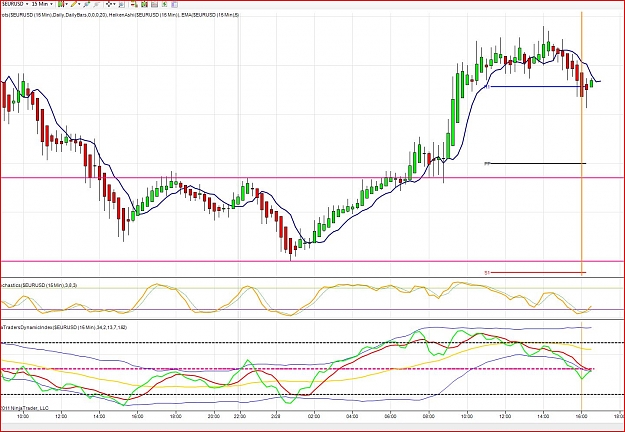Image resolution: width=625 pixels, height=432 pixels.
Task: Click the 22:00 time axis label
Action: [x=240, y=416]
